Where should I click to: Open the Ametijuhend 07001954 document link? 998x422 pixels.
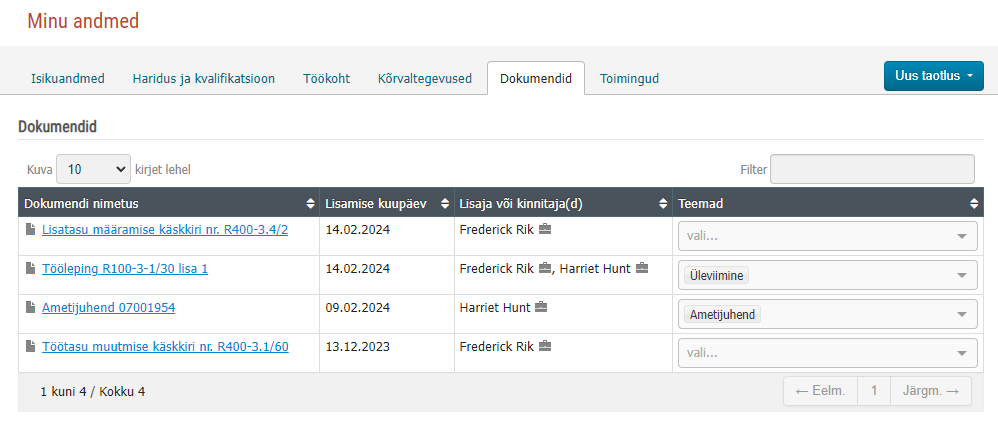click(108, 308)
